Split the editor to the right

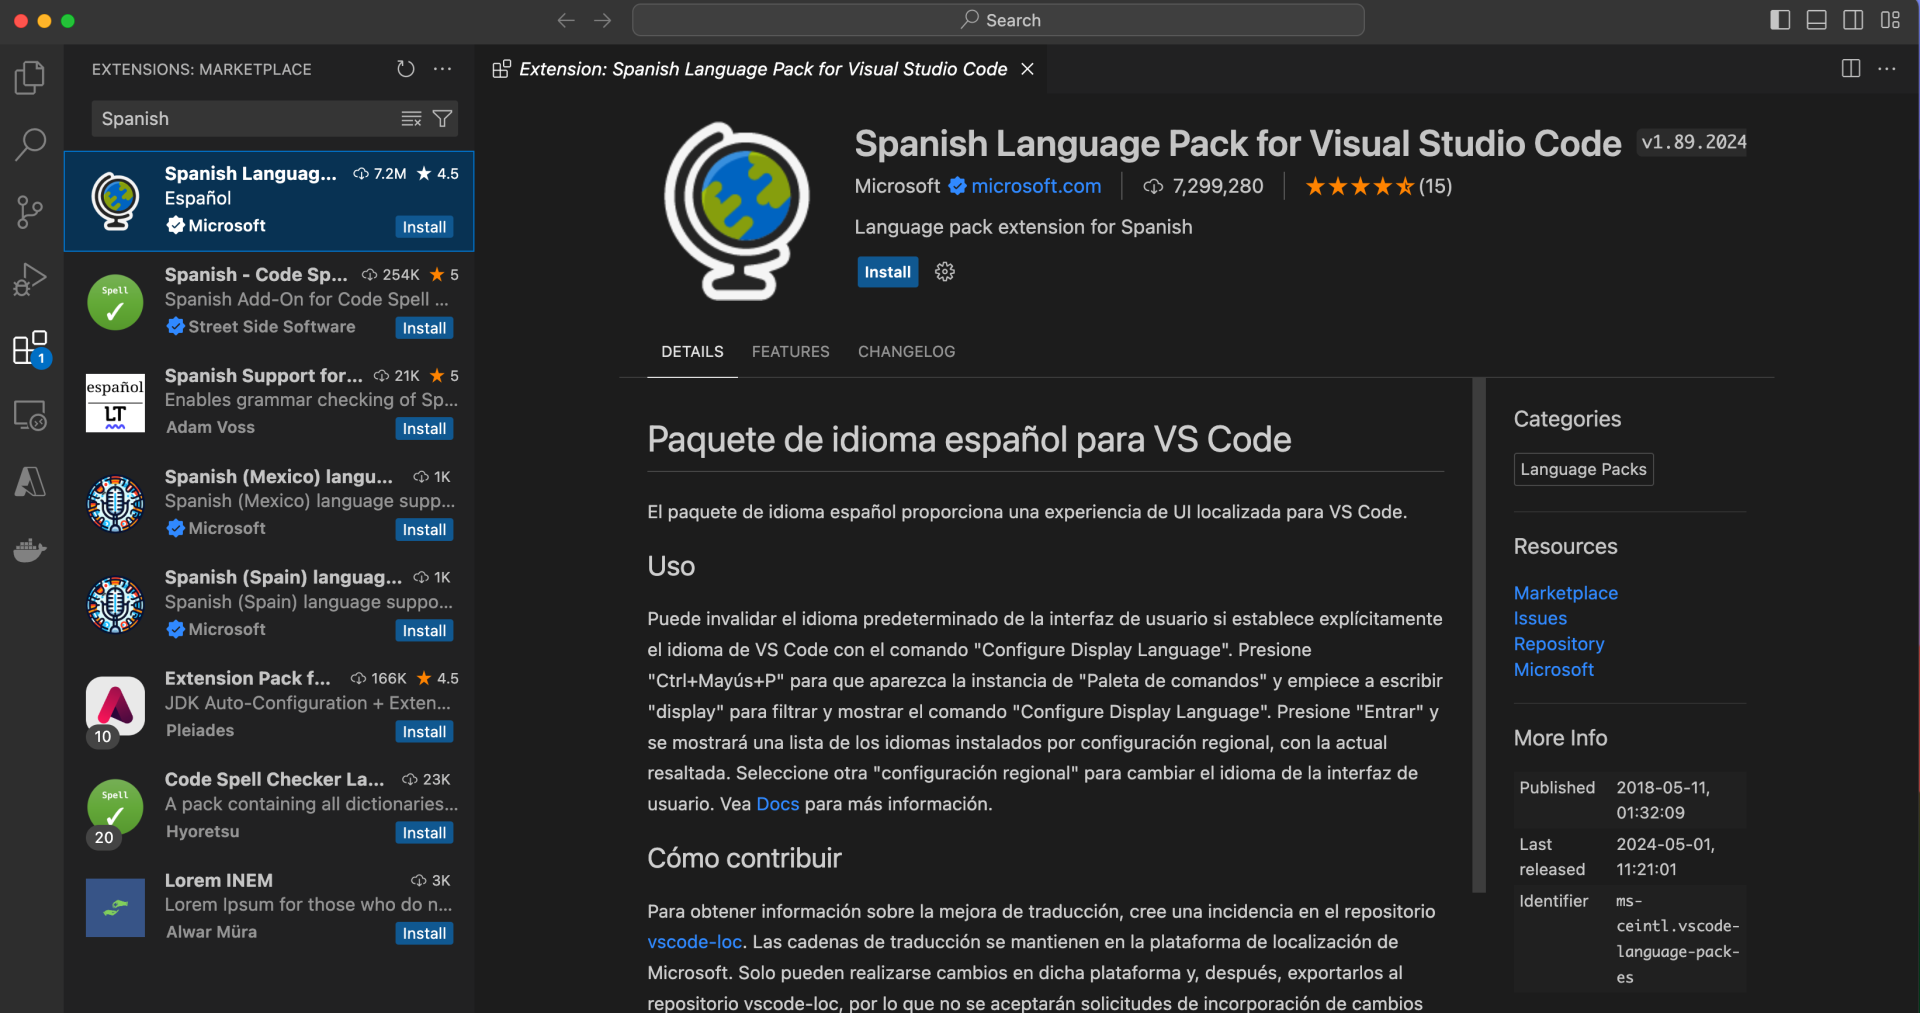point(1851,69)
